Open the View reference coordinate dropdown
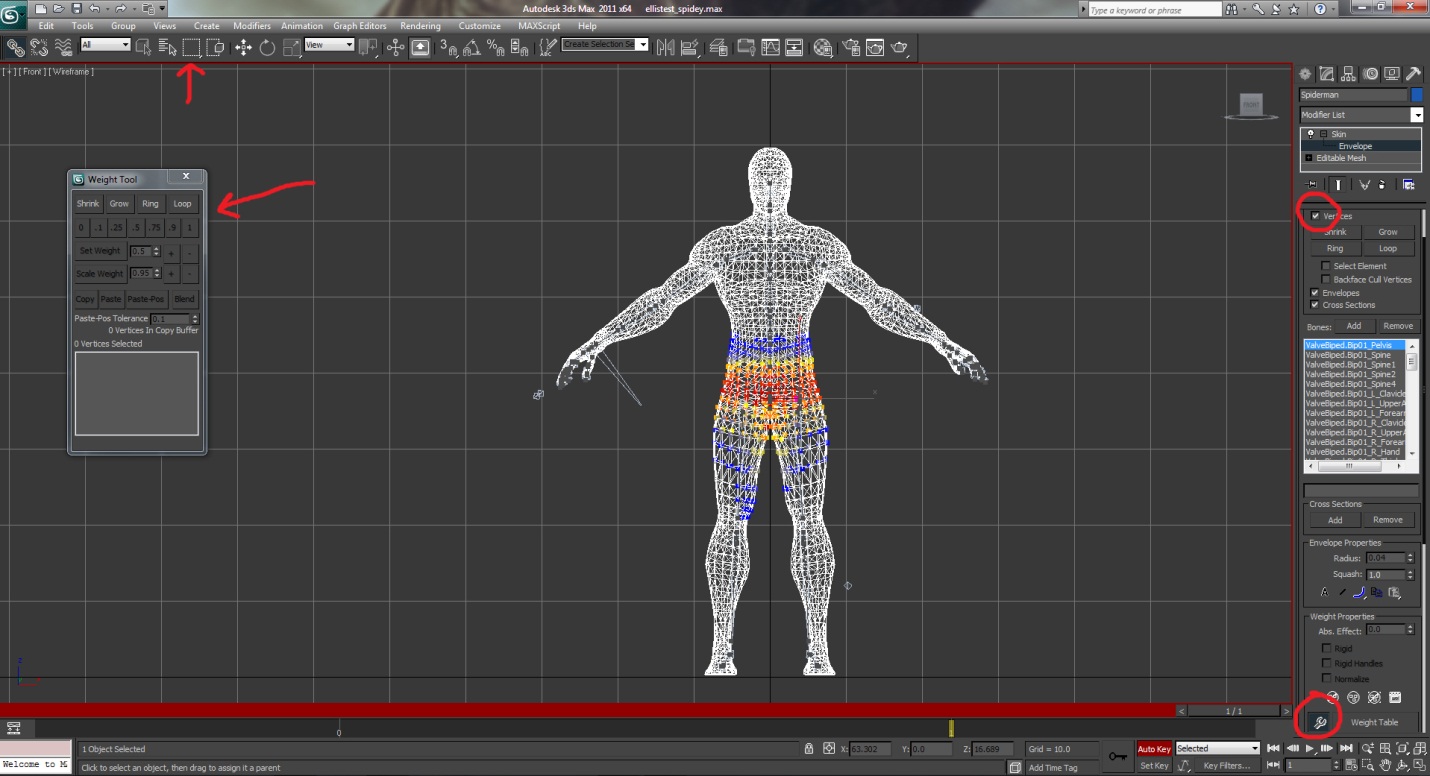This screenshot has height=776, width=1430. coord(330,45)
